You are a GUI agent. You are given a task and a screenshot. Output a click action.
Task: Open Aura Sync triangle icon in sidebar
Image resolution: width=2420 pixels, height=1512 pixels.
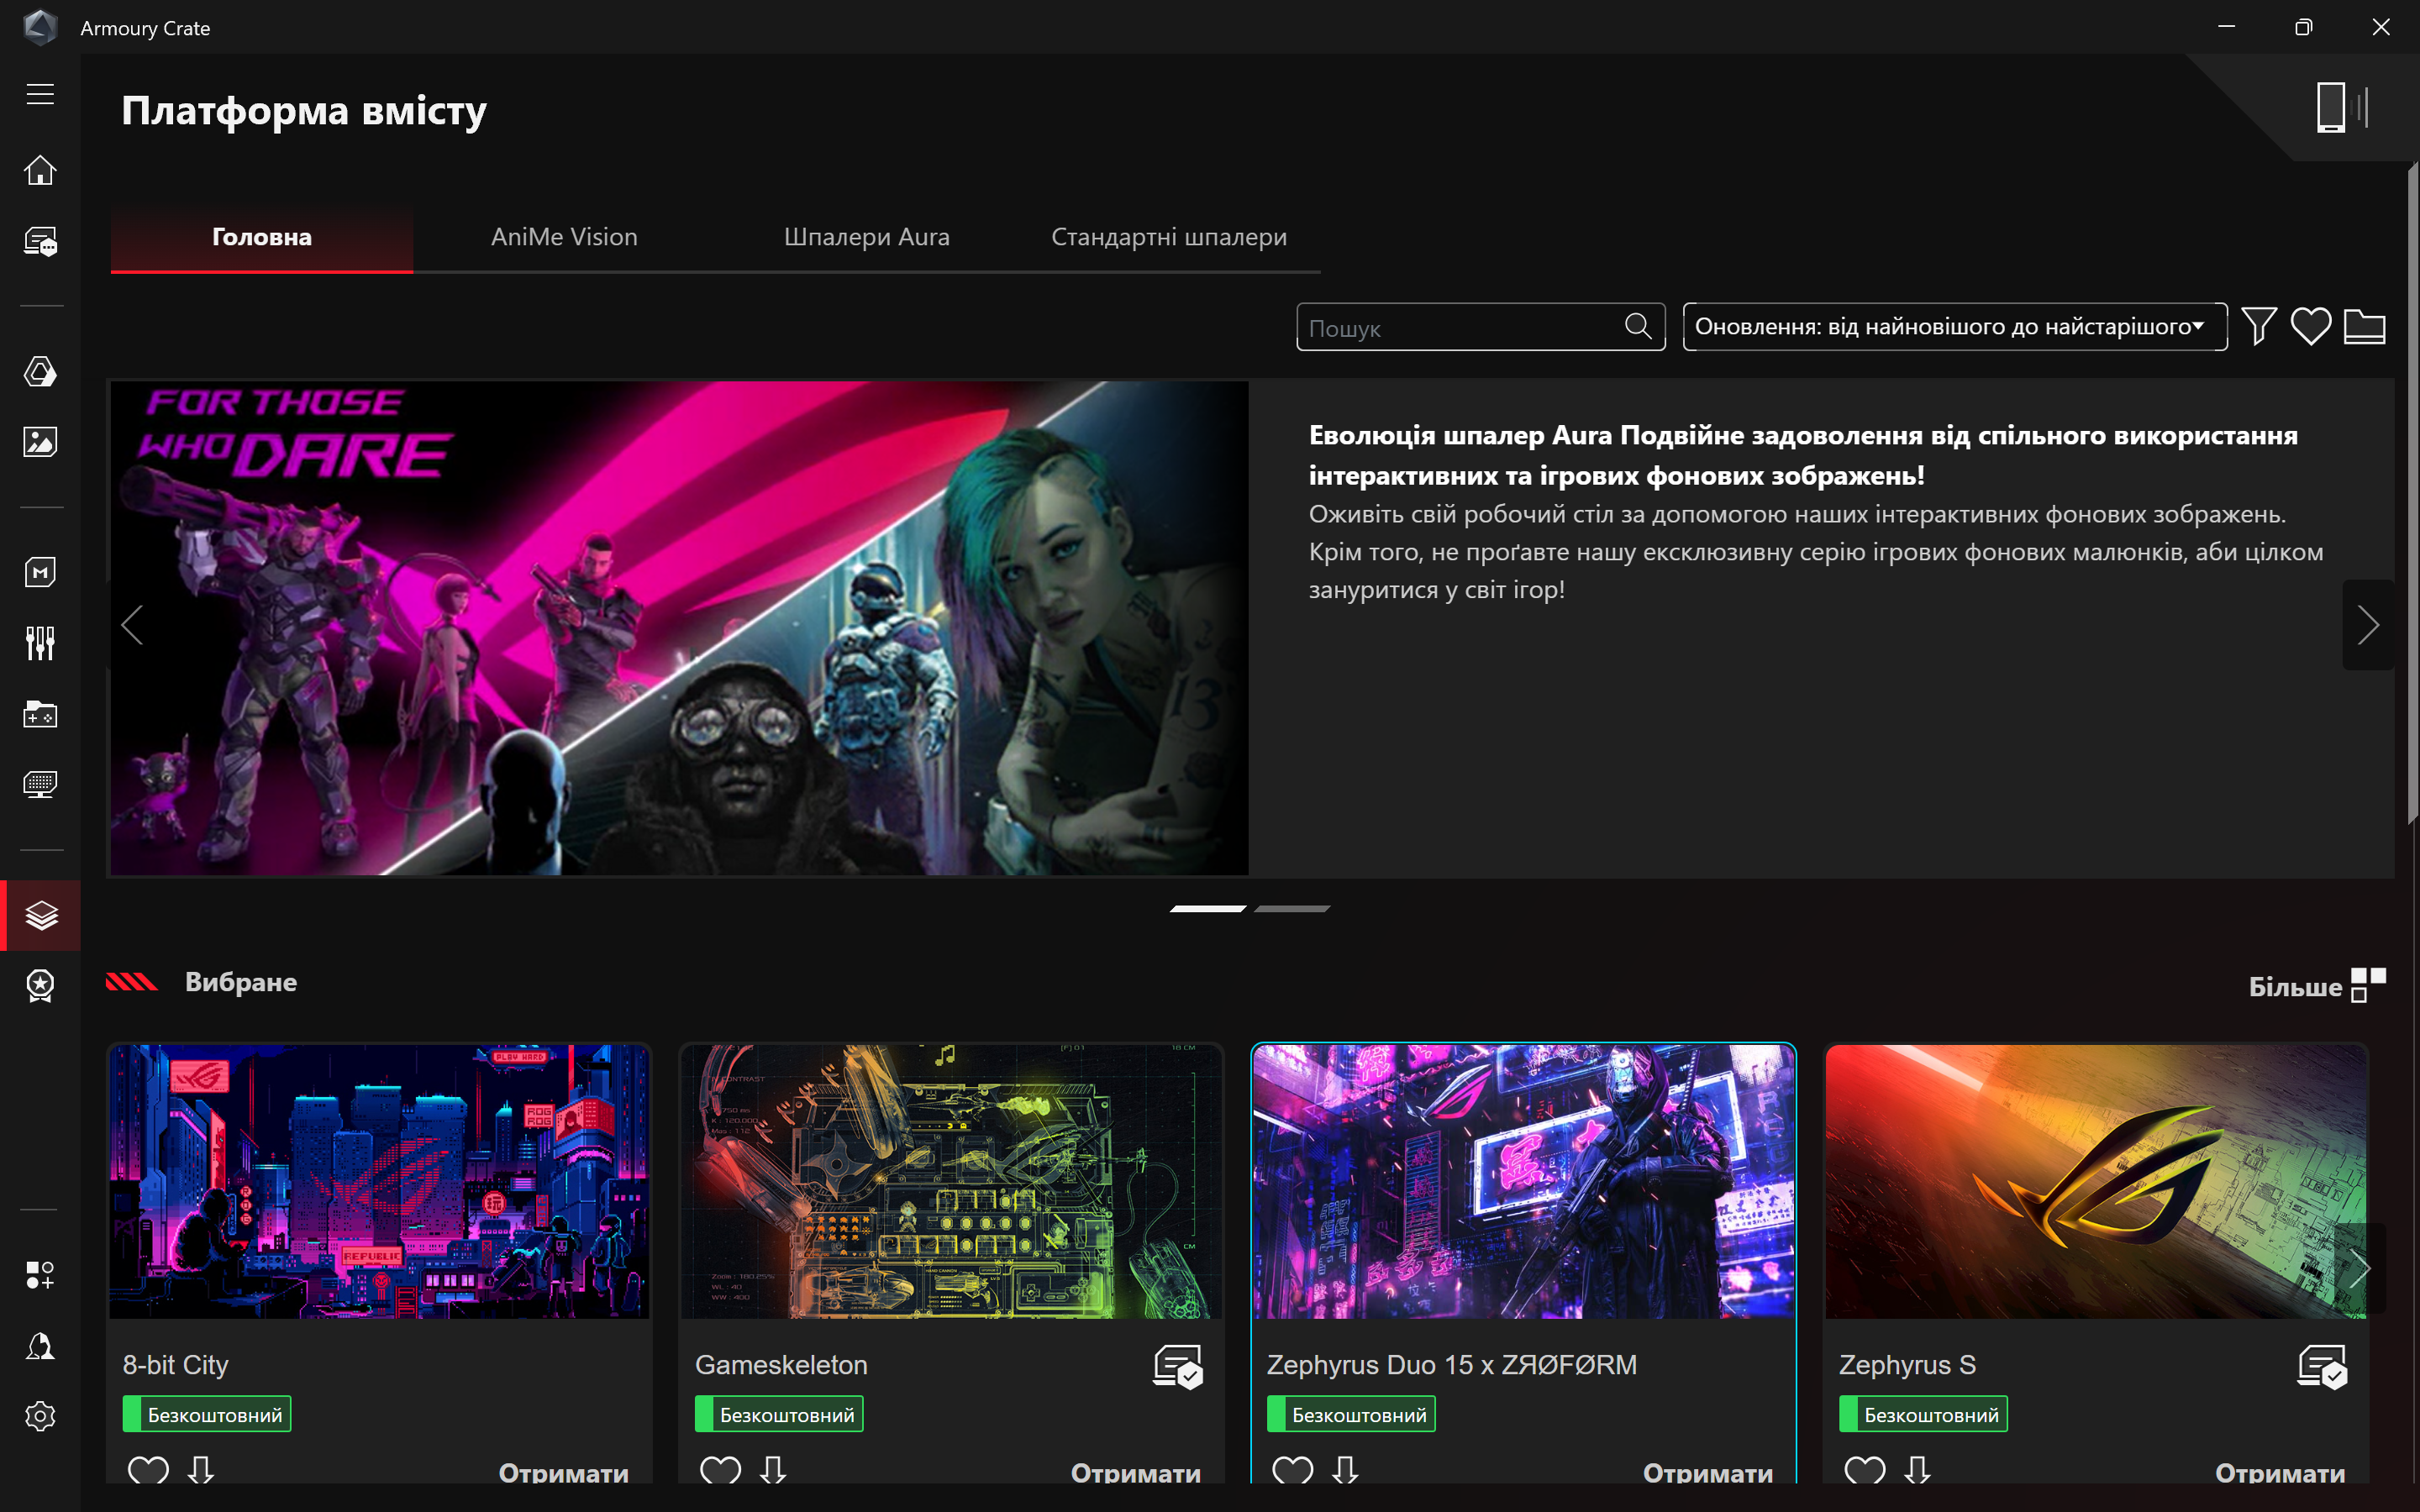pyautogui.click(x=40, y=372)
